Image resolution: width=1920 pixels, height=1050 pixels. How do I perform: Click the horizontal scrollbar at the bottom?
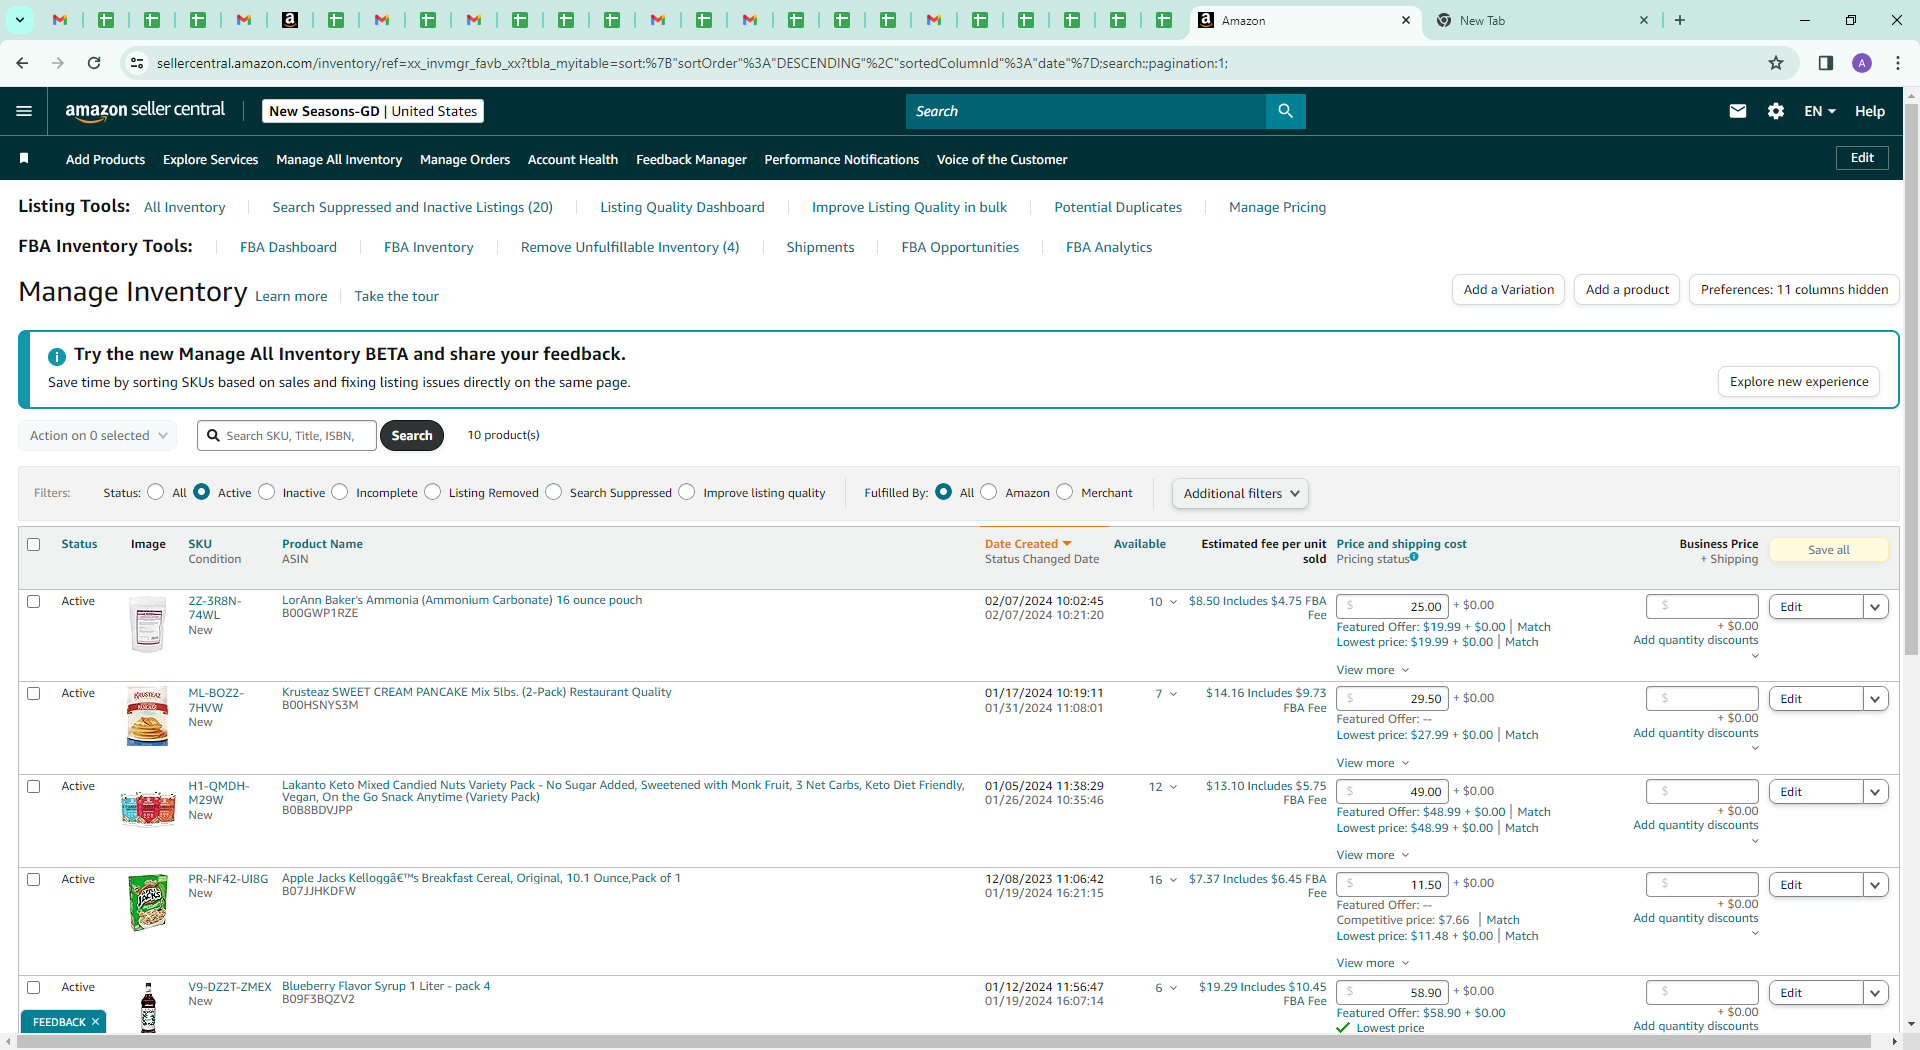945,1042
